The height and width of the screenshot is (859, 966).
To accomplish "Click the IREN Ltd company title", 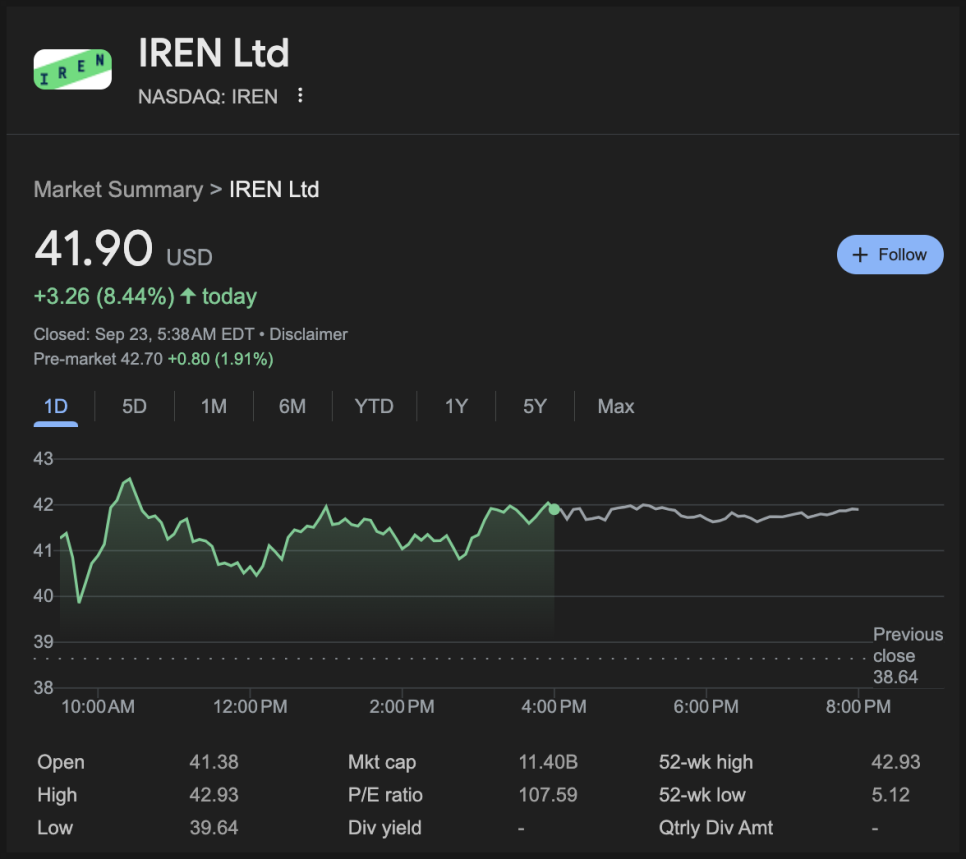I will point(214,53).
